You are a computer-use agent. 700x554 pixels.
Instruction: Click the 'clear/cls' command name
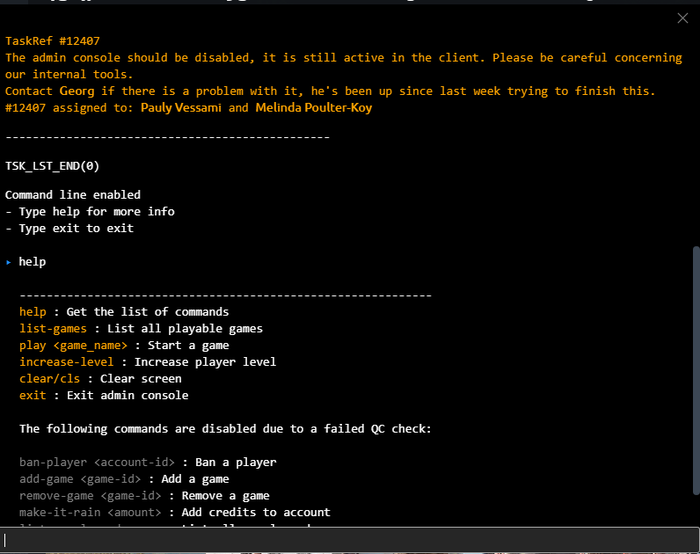(50, 379)
